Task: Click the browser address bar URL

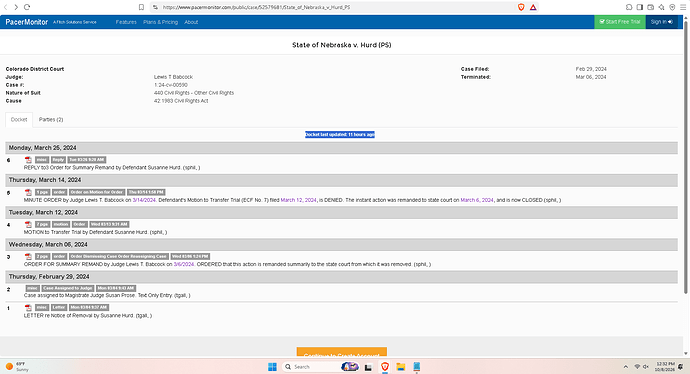Action: tap(256, 7)
